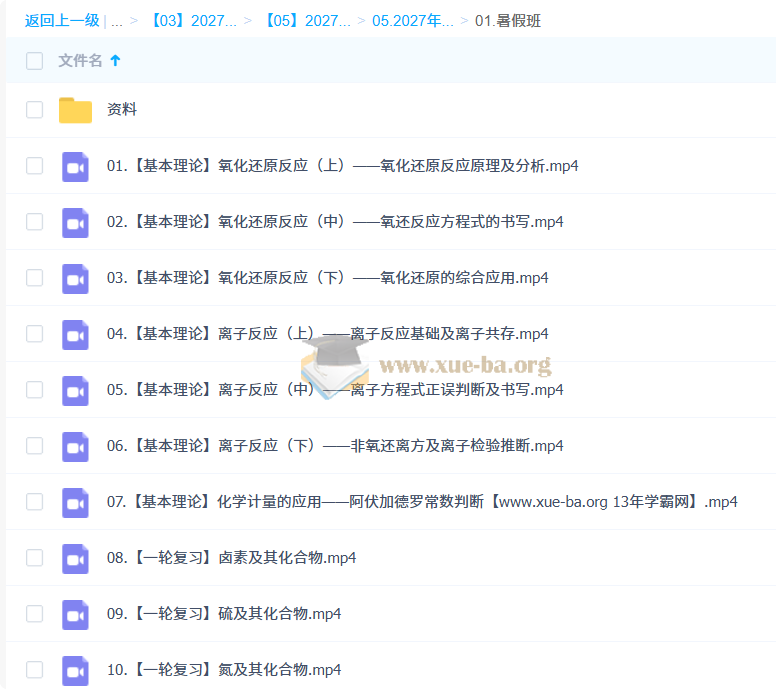Image resolution: width=776 pixels, height=689 pixels.
Task: Click sort arrow next to 文件名
Action: 115,60
